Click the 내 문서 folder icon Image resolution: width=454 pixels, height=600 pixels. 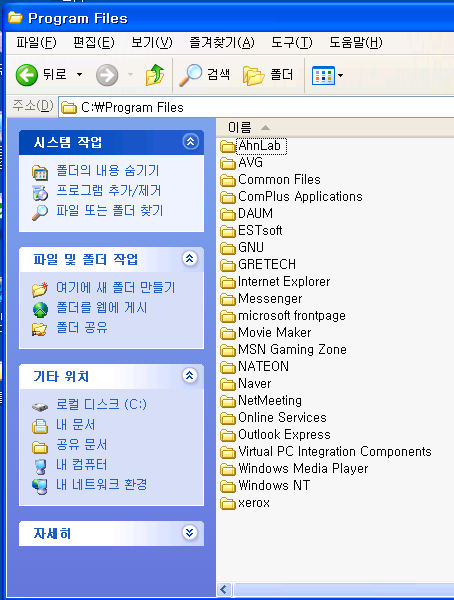(x=40, y=426)
